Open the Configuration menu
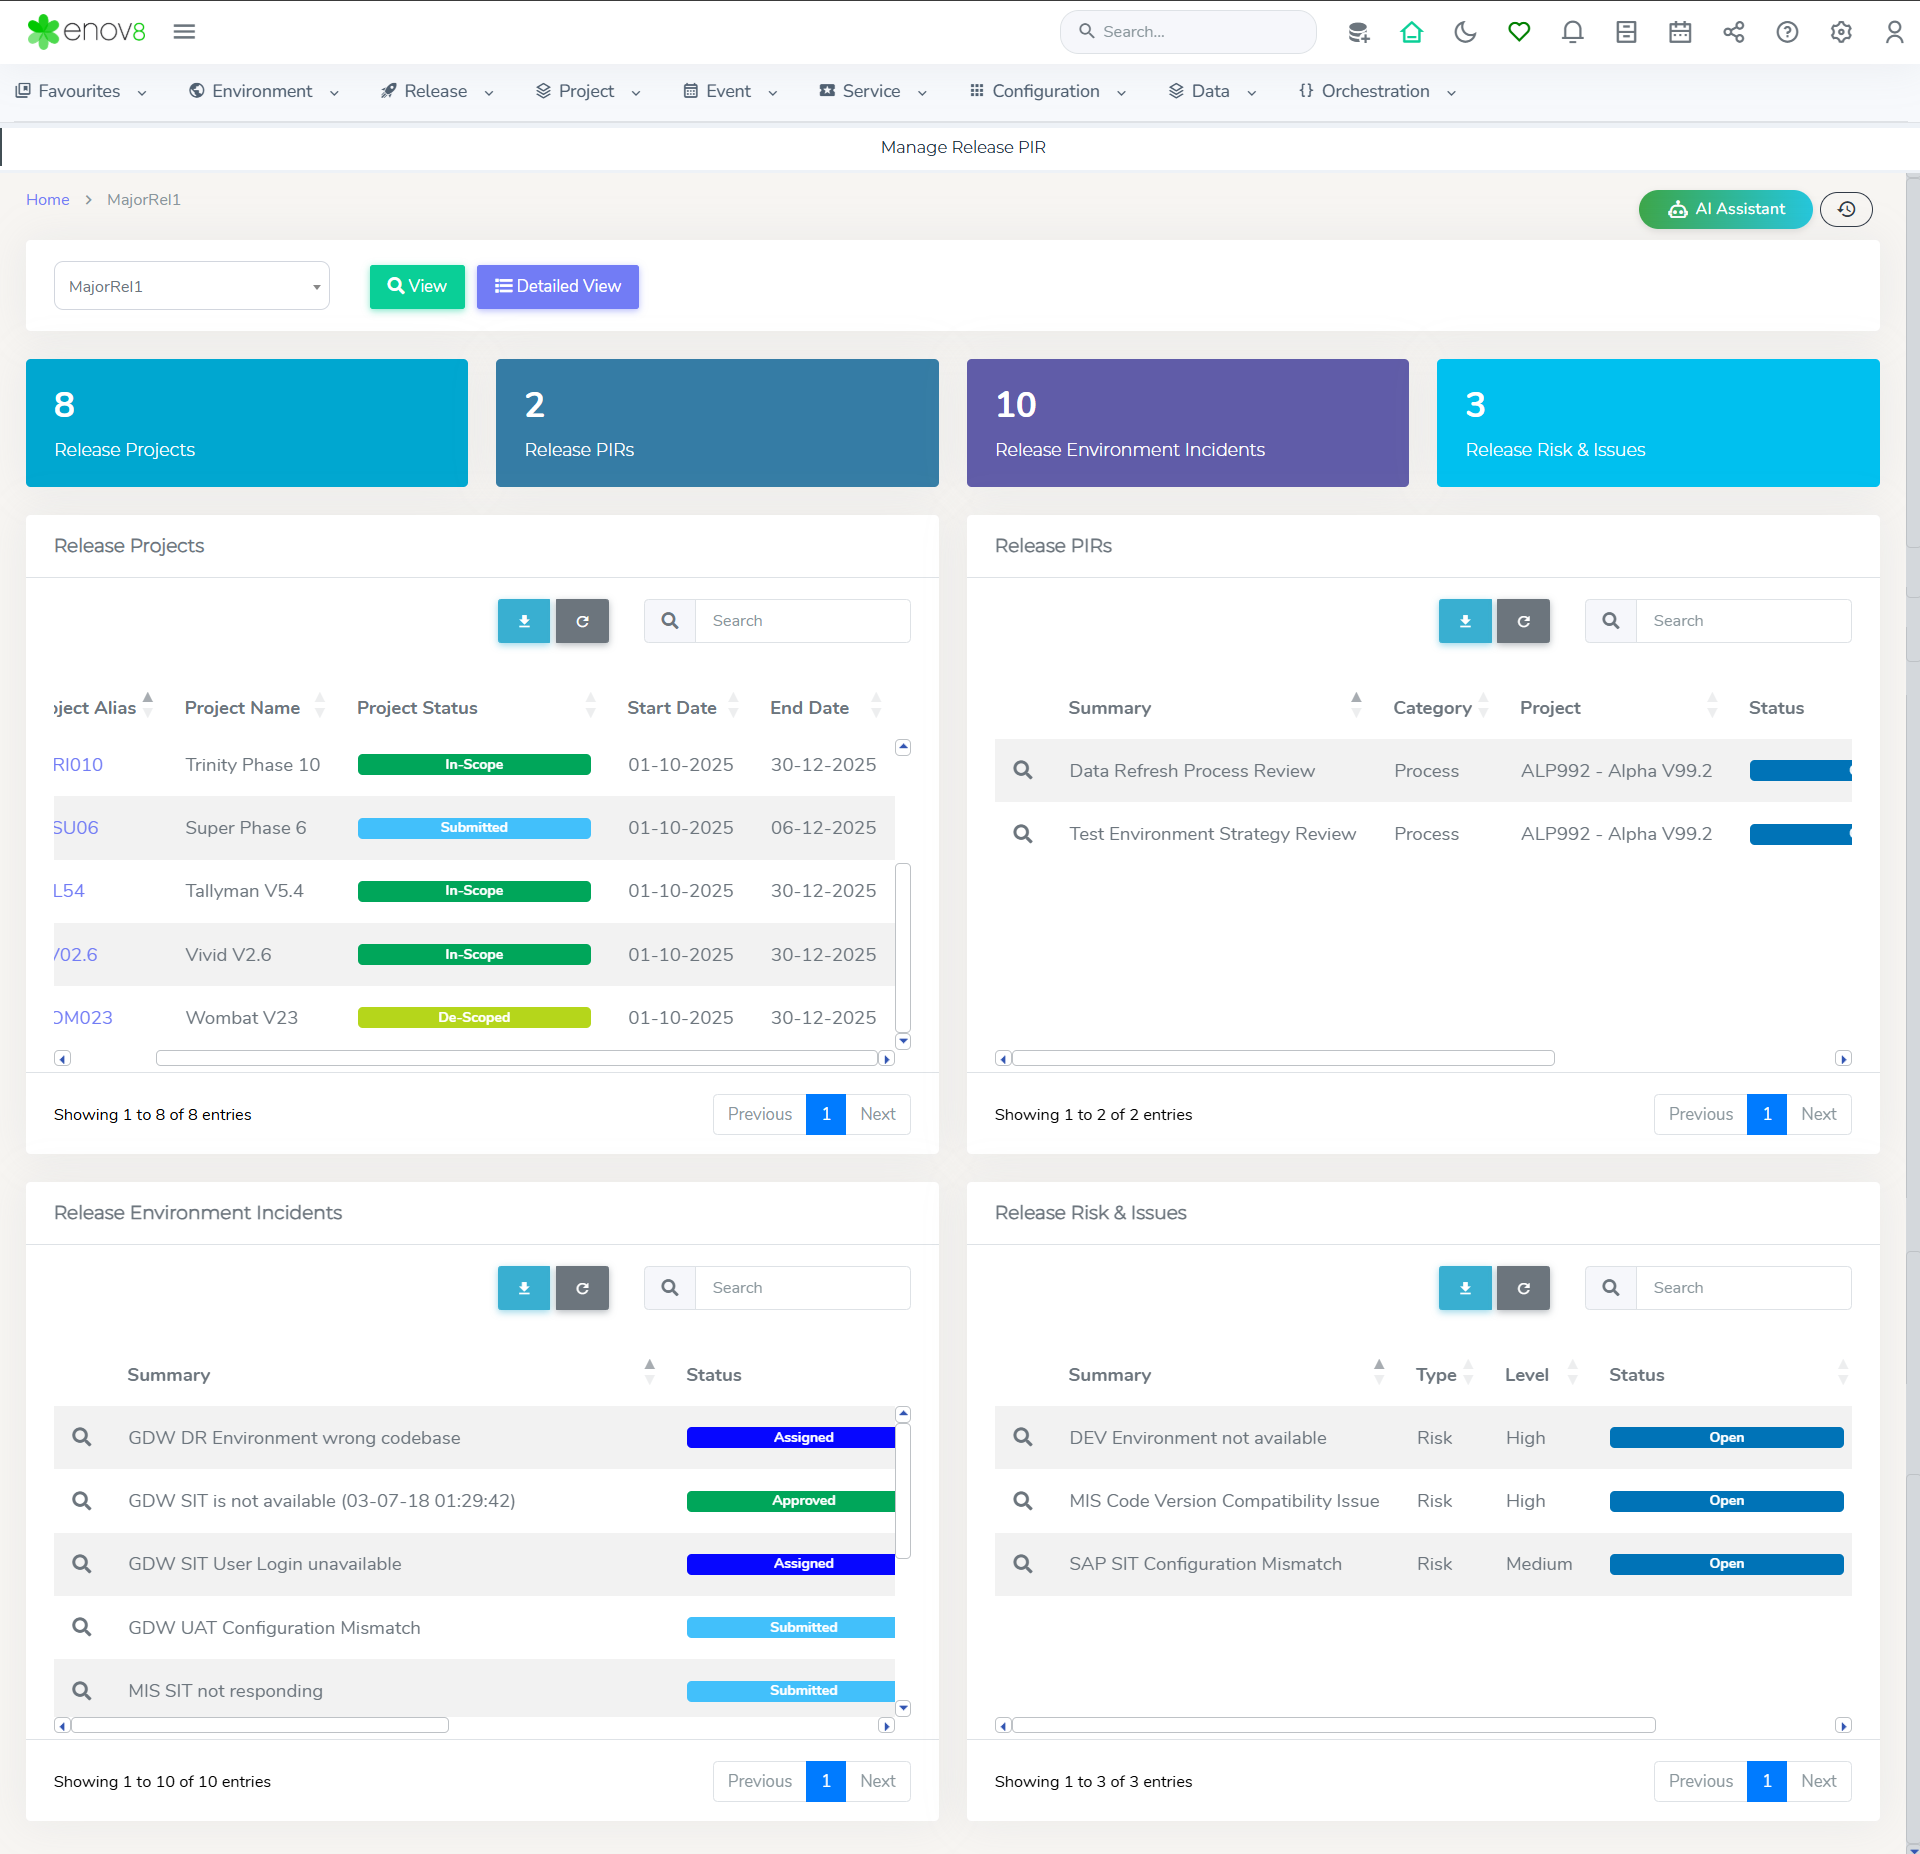This screenshot has height=1854, width=1920. click(1046, 91)
